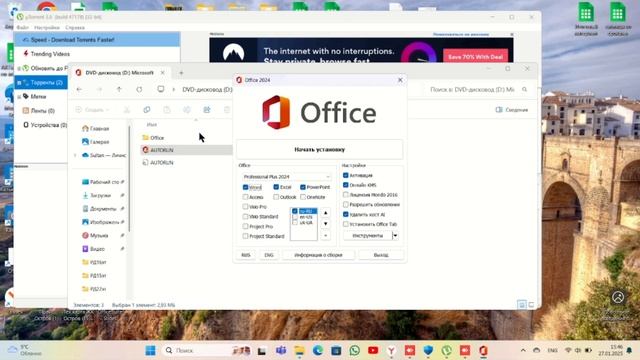Viewport: 640px width, 360px height.
Task: Enable Разрешить обновления checkbox
Action: 346,204
